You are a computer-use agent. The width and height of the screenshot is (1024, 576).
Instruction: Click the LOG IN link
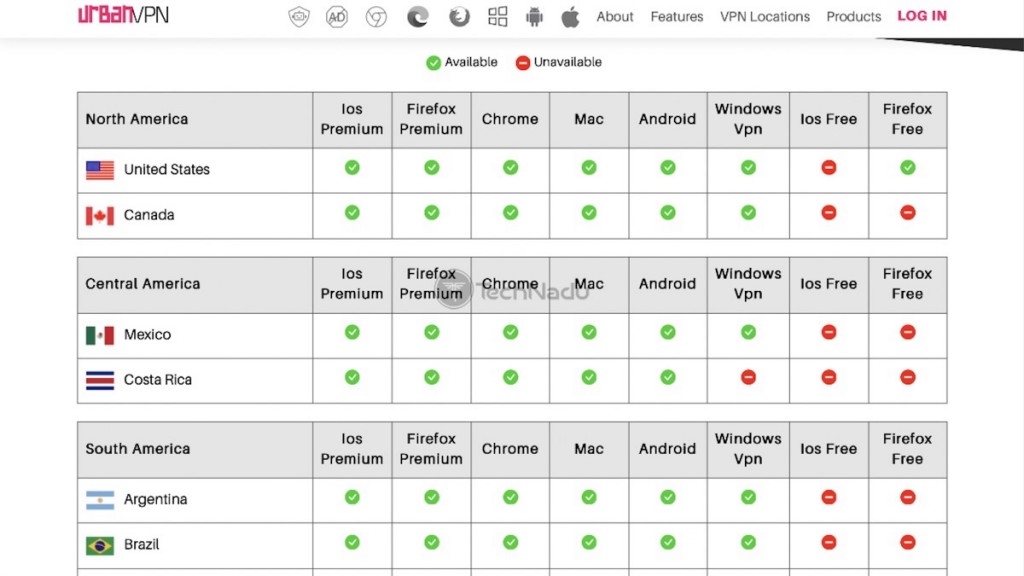click(922, 16)
